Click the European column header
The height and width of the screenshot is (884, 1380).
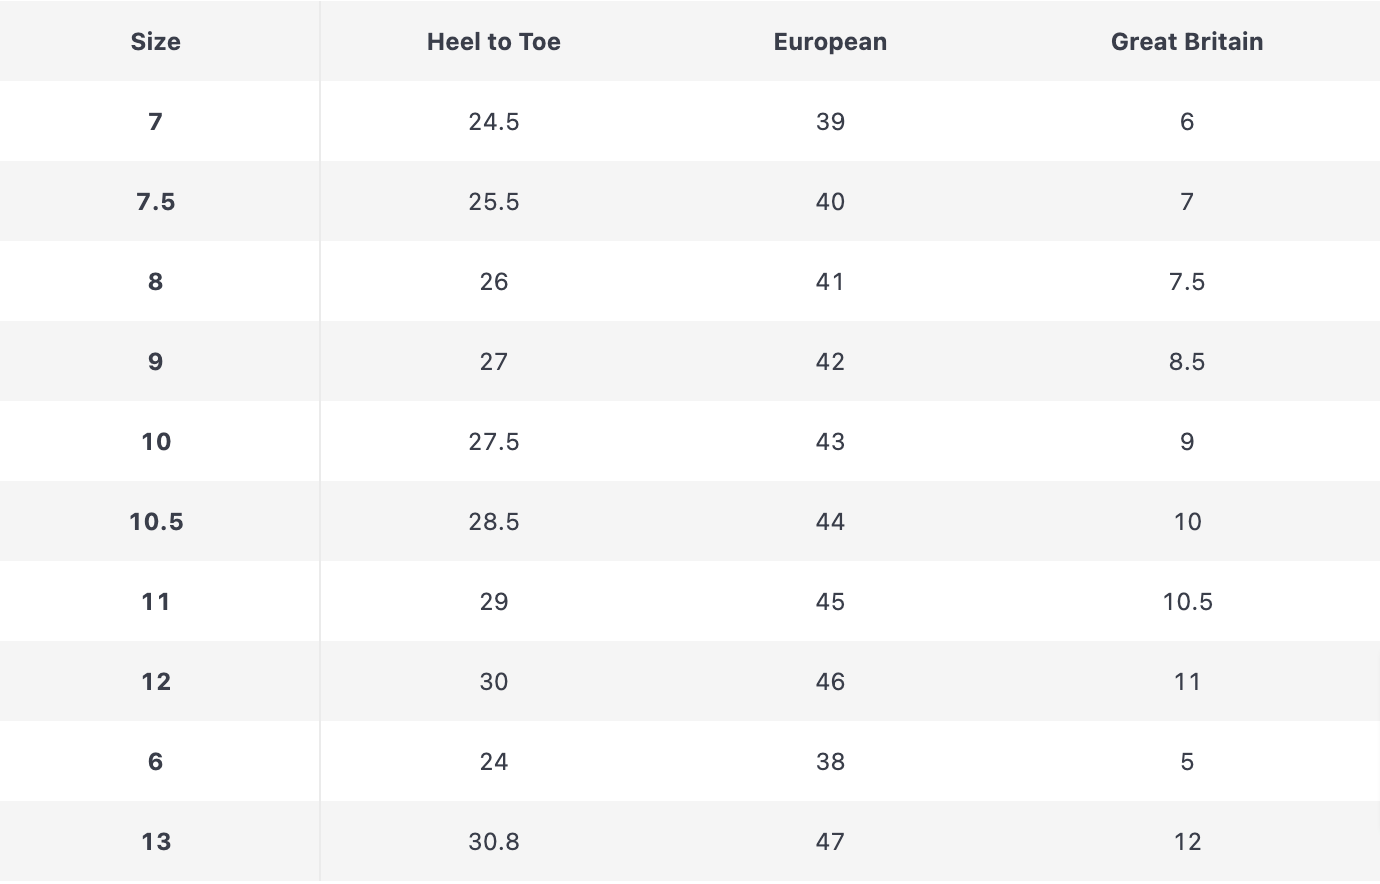tap(830, 41)
